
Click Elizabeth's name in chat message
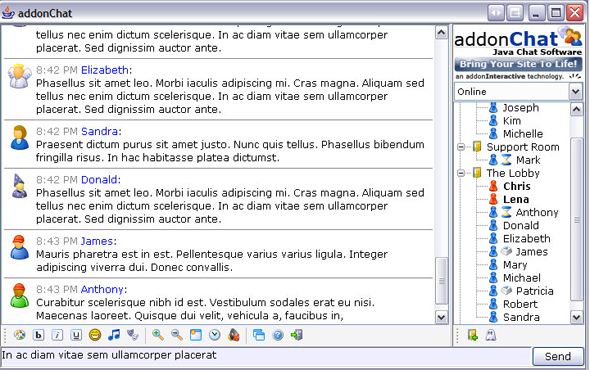point(105,70)
